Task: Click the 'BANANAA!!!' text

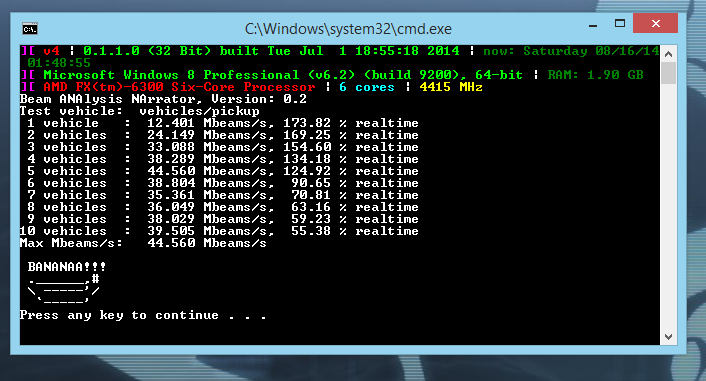Action: pyautogui.click(x=67, y=267)
